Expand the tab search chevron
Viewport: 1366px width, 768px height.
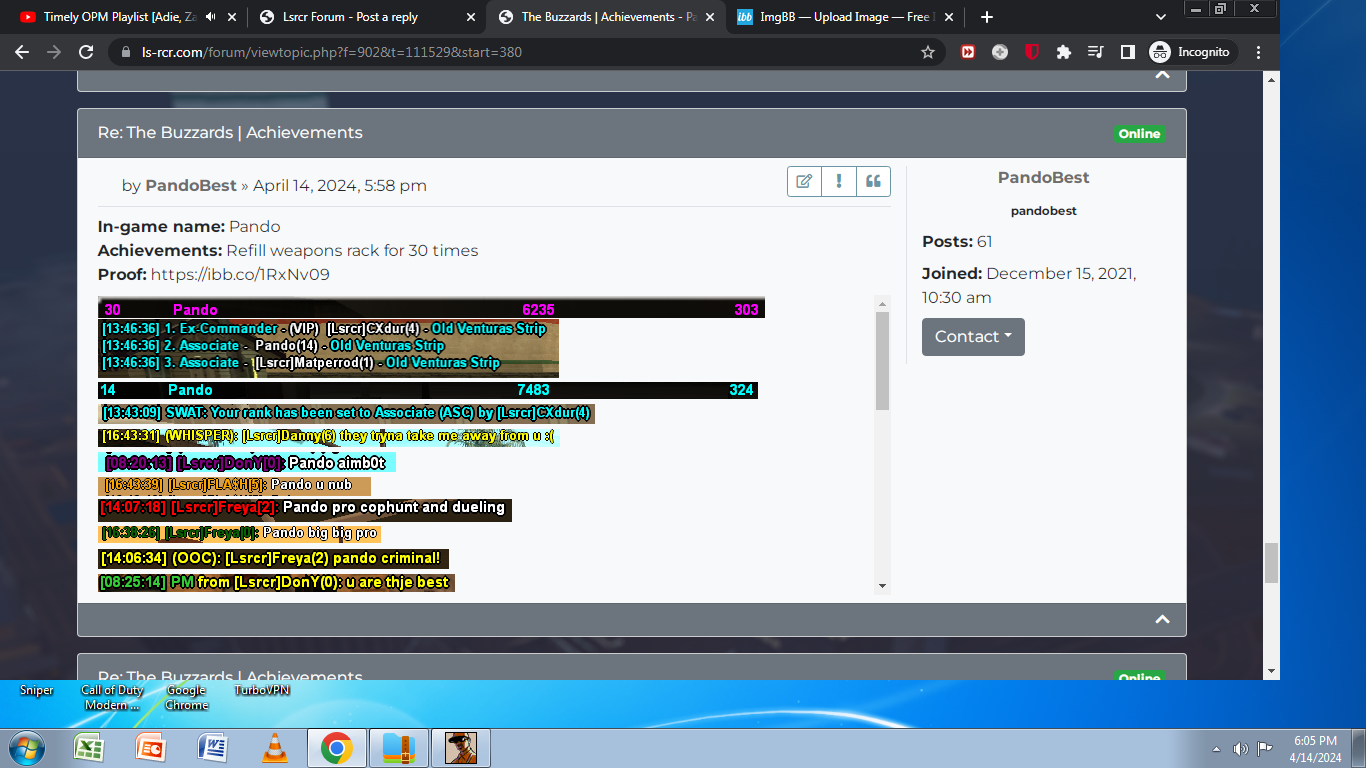1161,17
